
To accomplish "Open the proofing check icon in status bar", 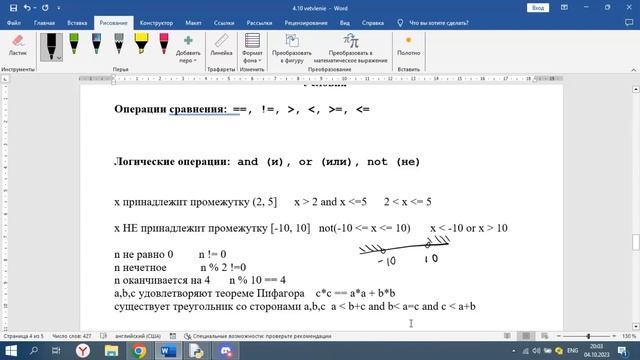I will (103, 336).
